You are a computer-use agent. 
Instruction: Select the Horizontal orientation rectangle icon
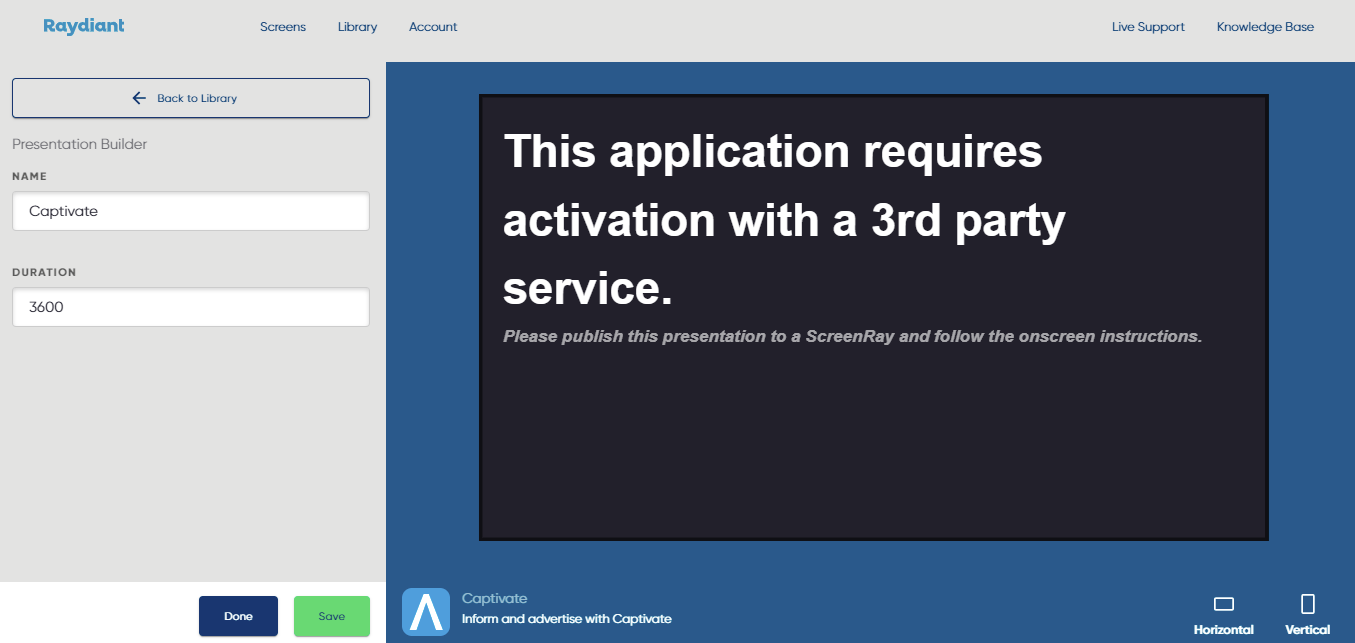coord(1223,604)
